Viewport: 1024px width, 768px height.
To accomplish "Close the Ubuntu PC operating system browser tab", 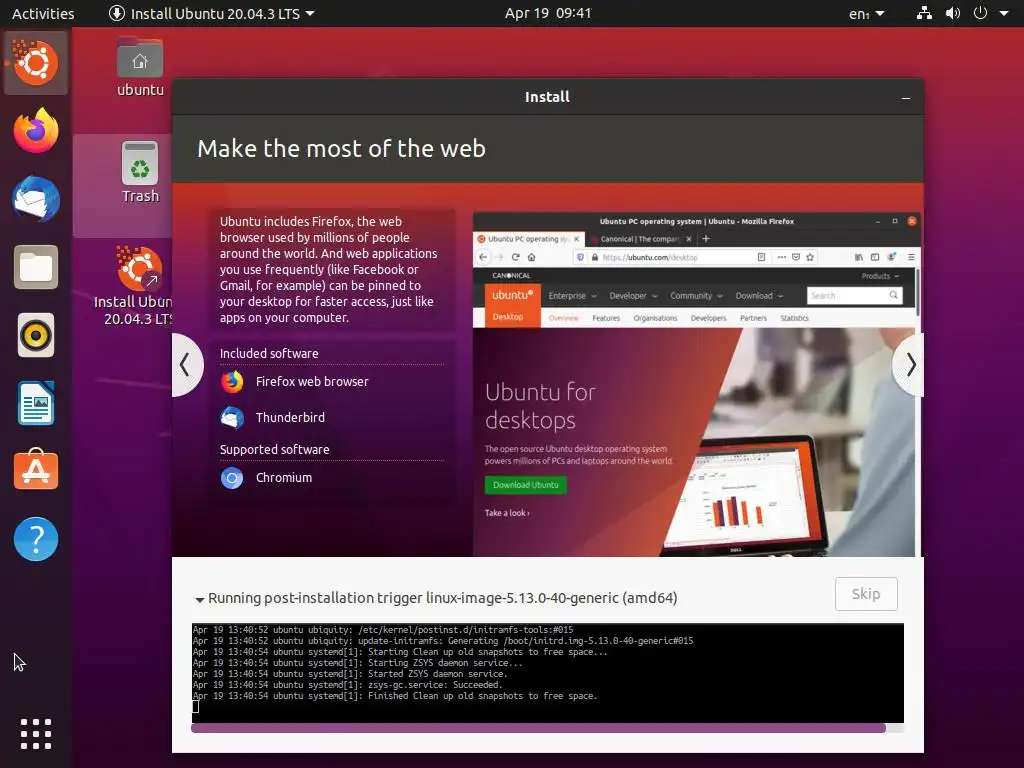I will pyautogui.click(x=576, y=239).
